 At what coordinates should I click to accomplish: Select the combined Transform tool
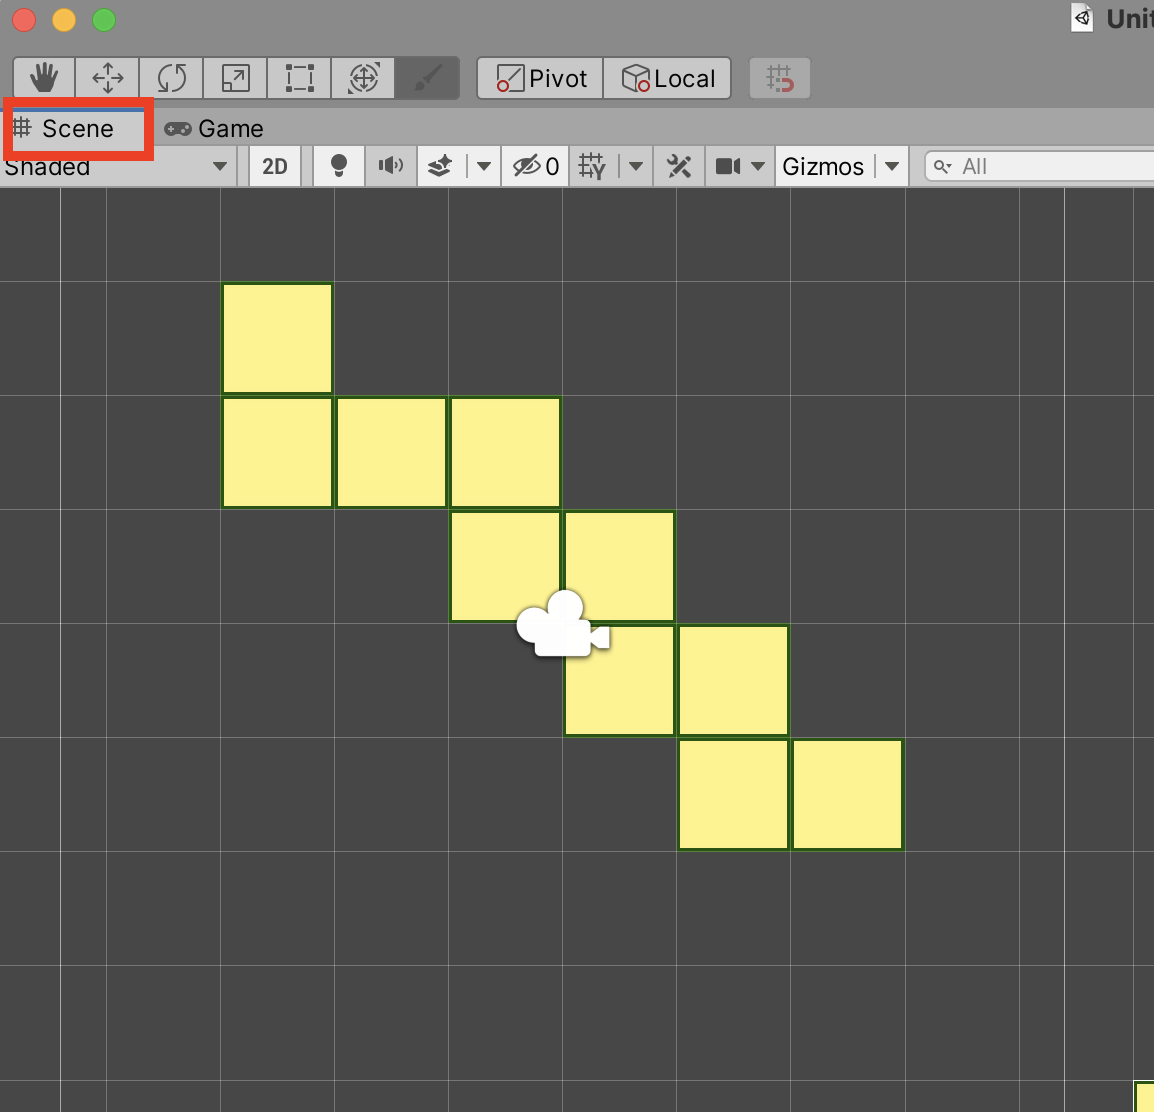click(364, 78)
